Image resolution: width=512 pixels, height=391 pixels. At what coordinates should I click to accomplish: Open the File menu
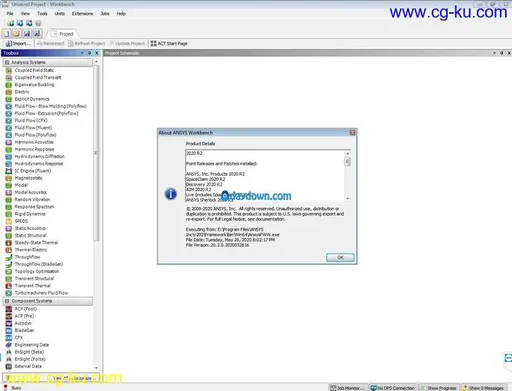pyautogui.click(x=10, y=14)
